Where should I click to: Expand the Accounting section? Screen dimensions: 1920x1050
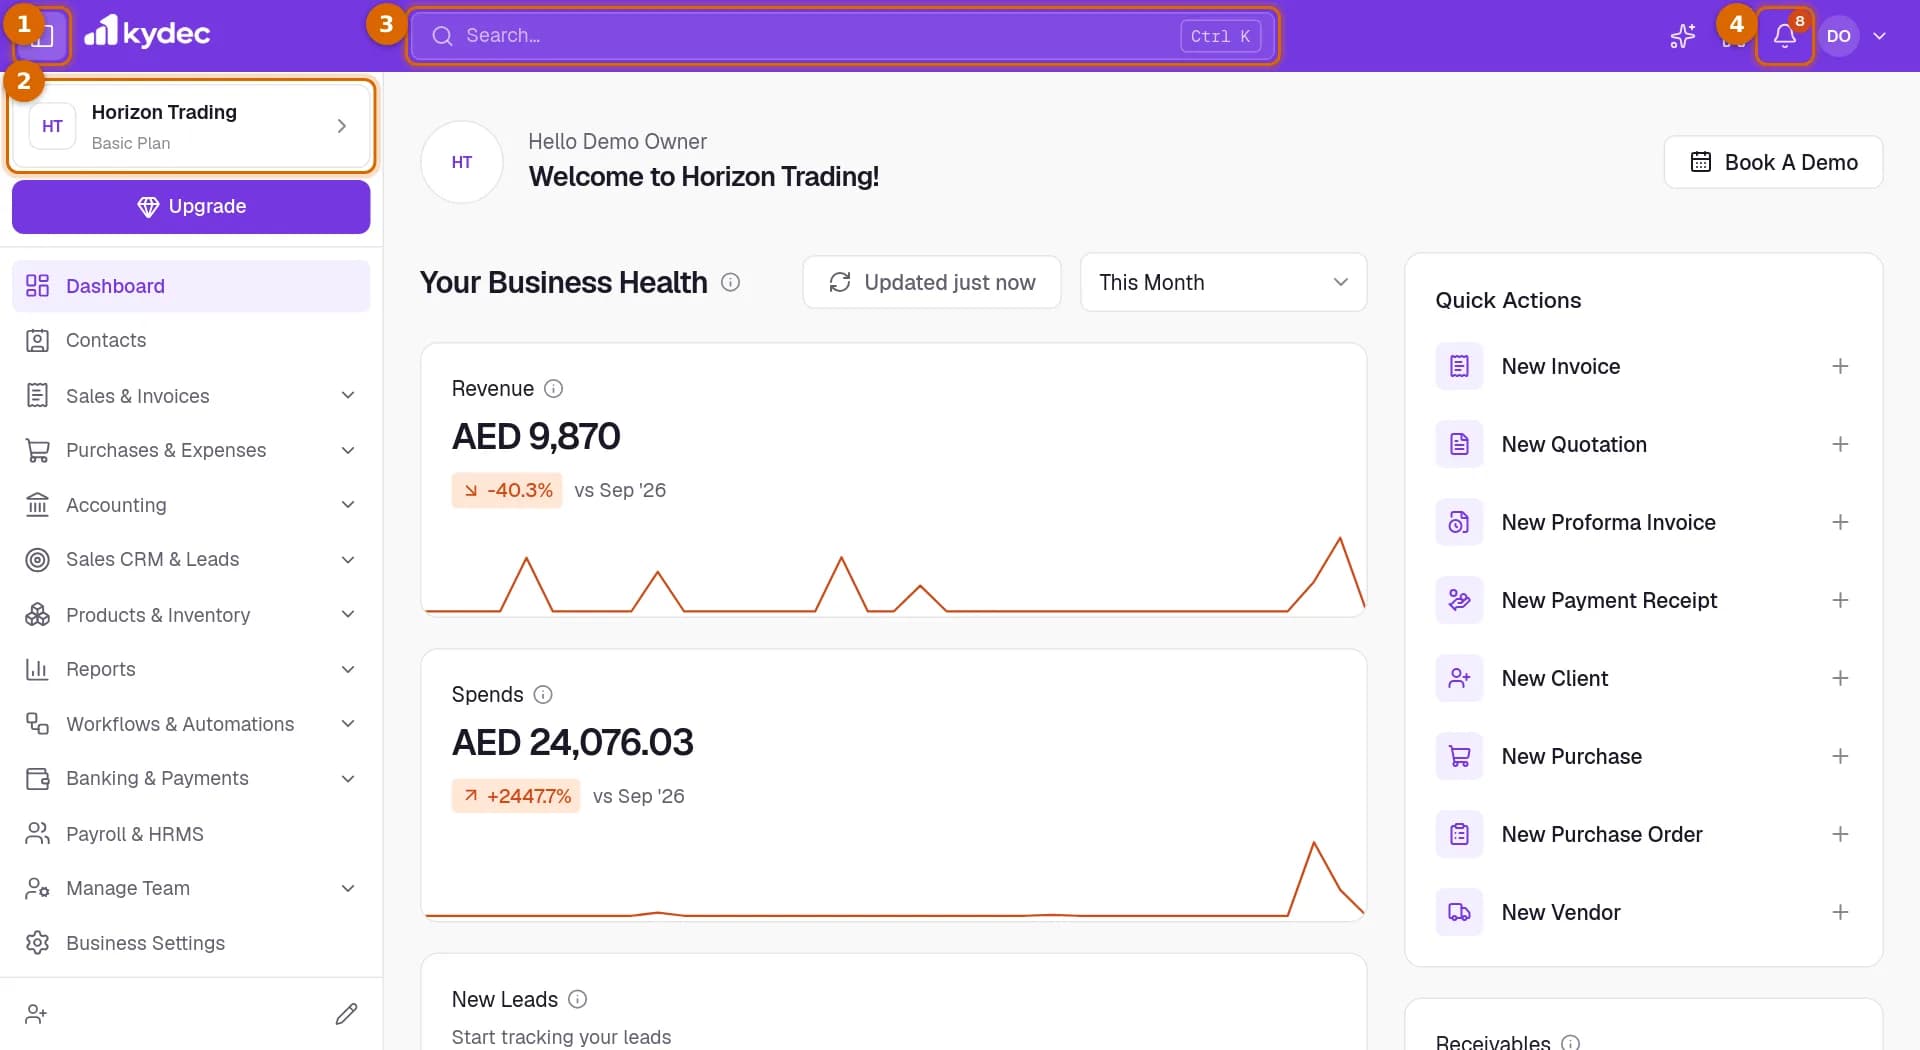(191, 505)
